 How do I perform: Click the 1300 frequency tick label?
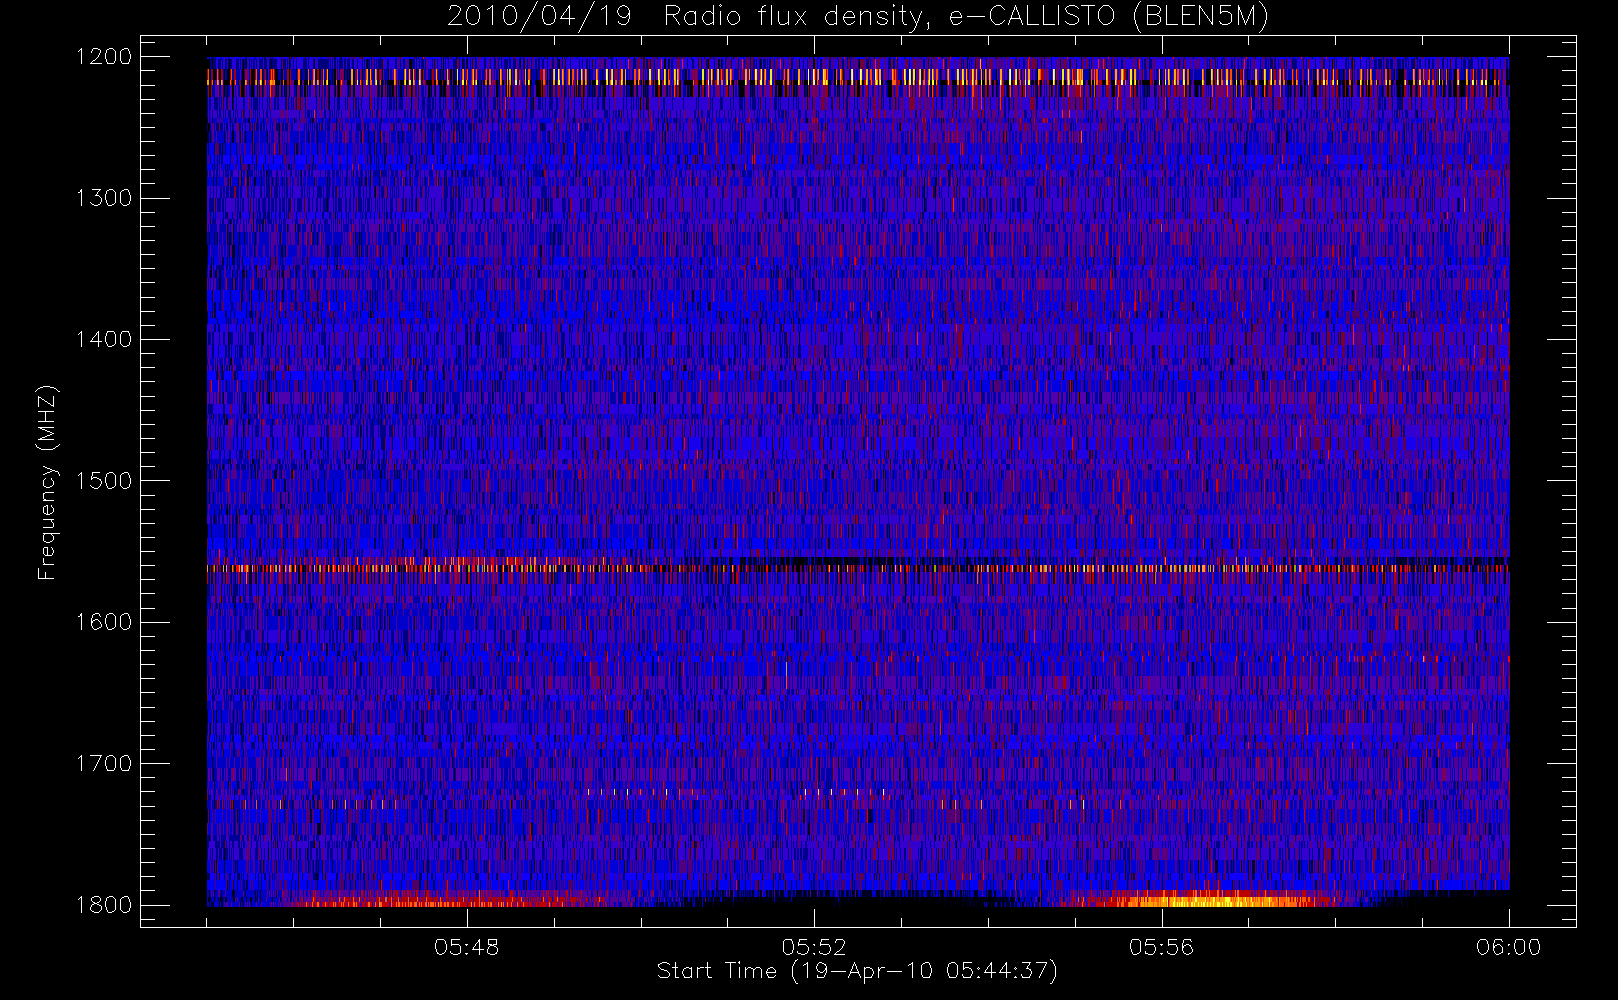pyautogui.click(x=103, y=198)
